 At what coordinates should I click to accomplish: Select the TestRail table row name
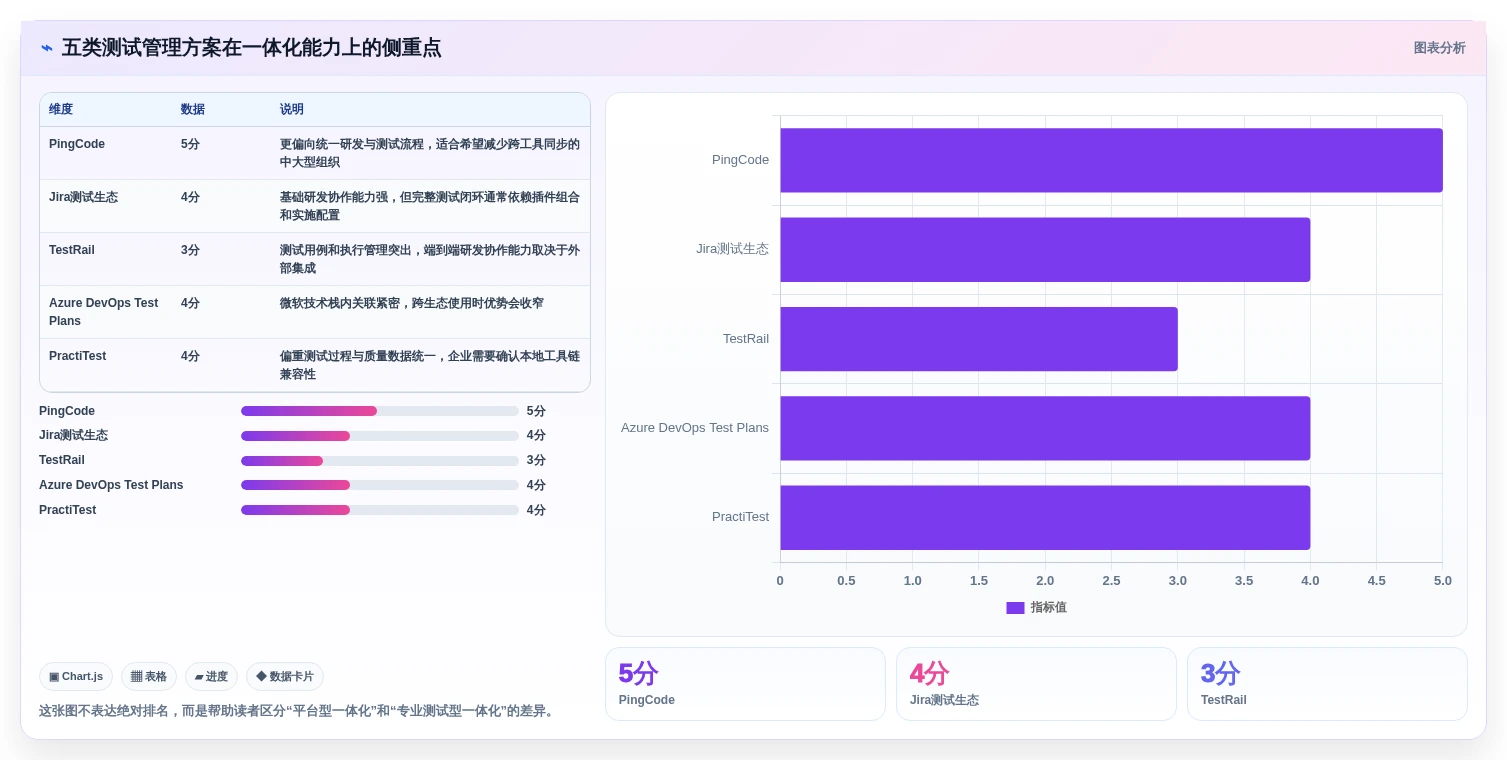click(72, 250)
